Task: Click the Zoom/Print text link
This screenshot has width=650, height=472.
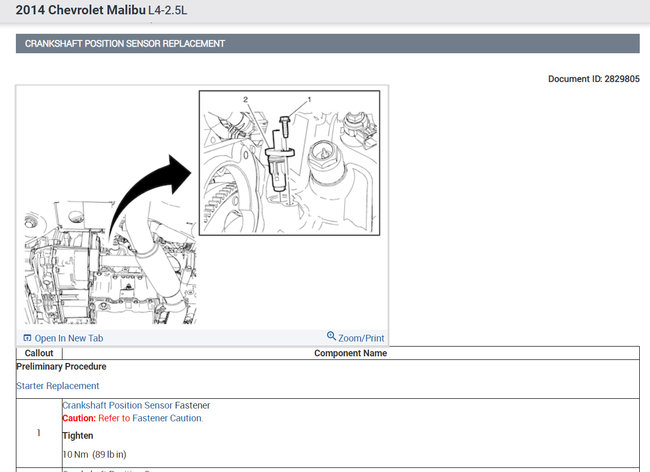Action: 361,338
